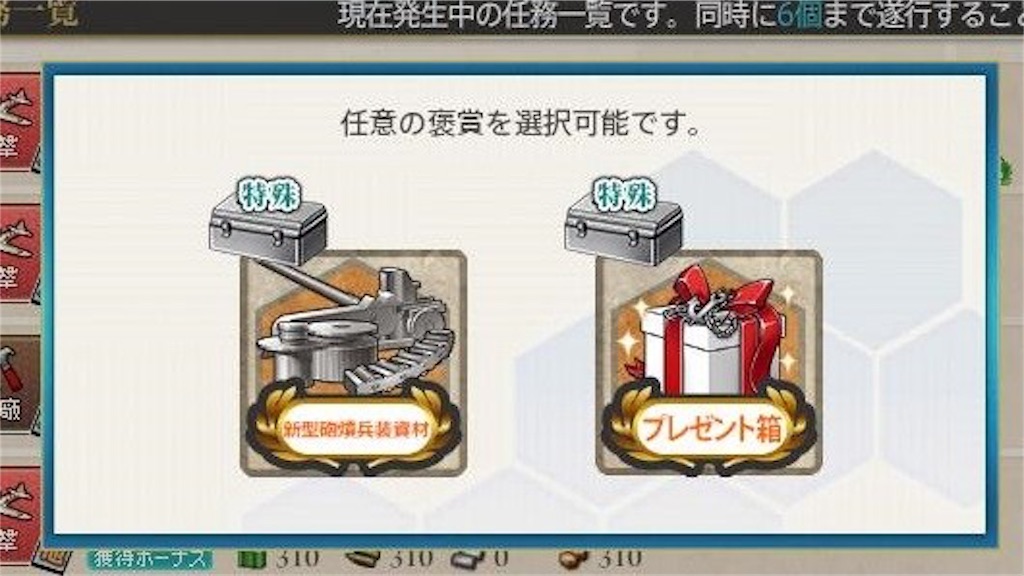Open the hammer arsenal quest tab
The image size is (1024, 576).
19,385
